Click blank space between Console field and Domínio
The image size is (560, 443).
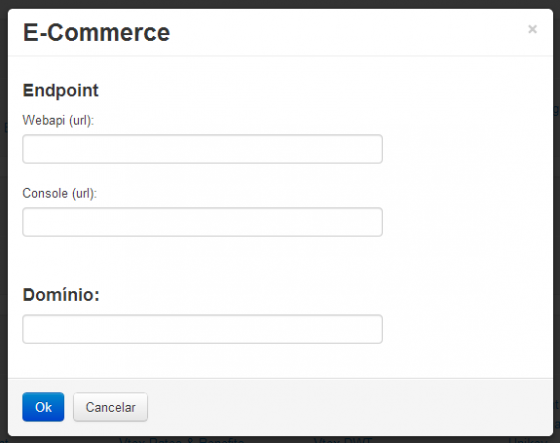(x=202, y=261)
